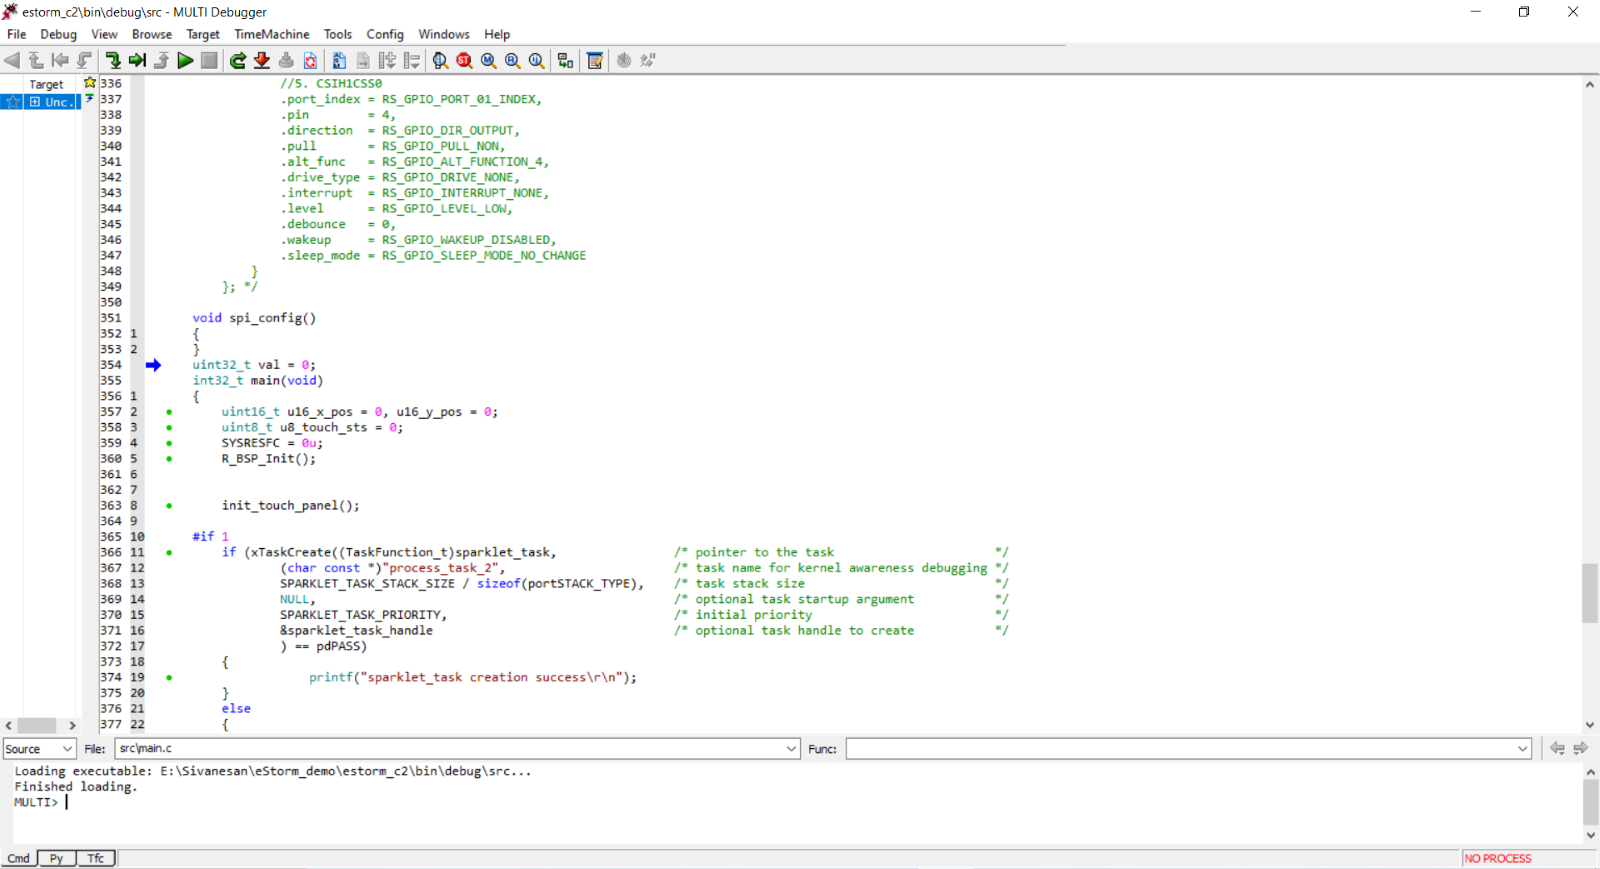Toggle breakpoint dot at init_touch_panel line 363
Screen dimensions: 1600x869
click(169, 506)
